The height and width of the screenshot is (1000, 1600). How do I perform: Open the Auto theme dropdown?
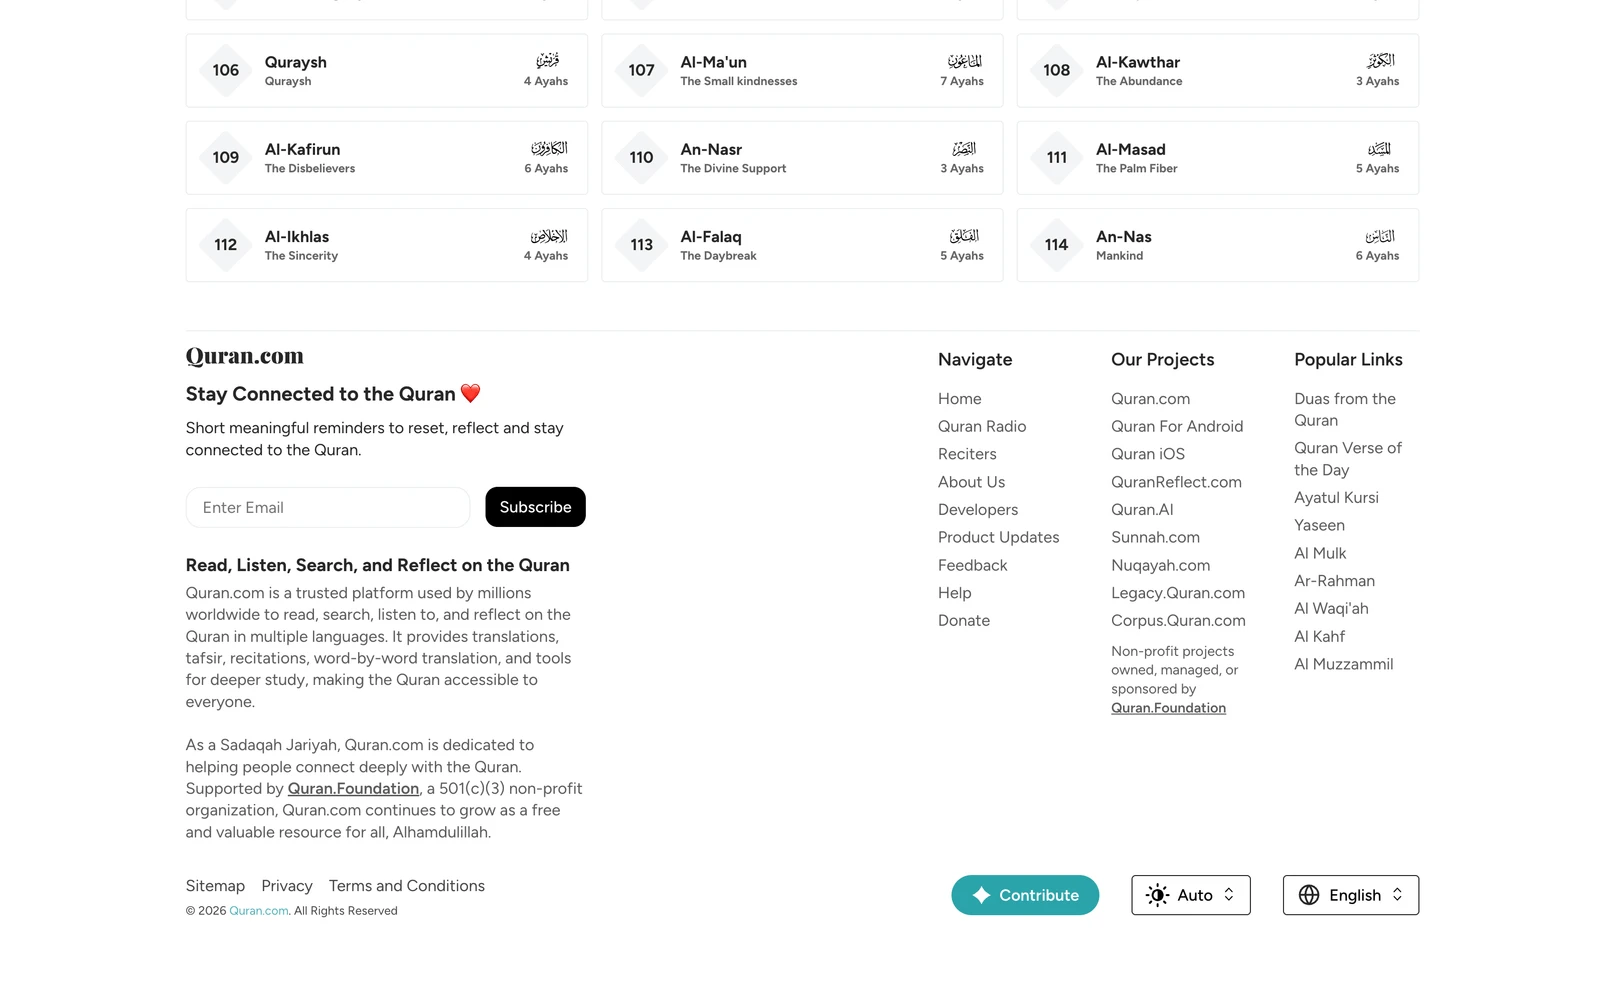tap(1191, 895)
